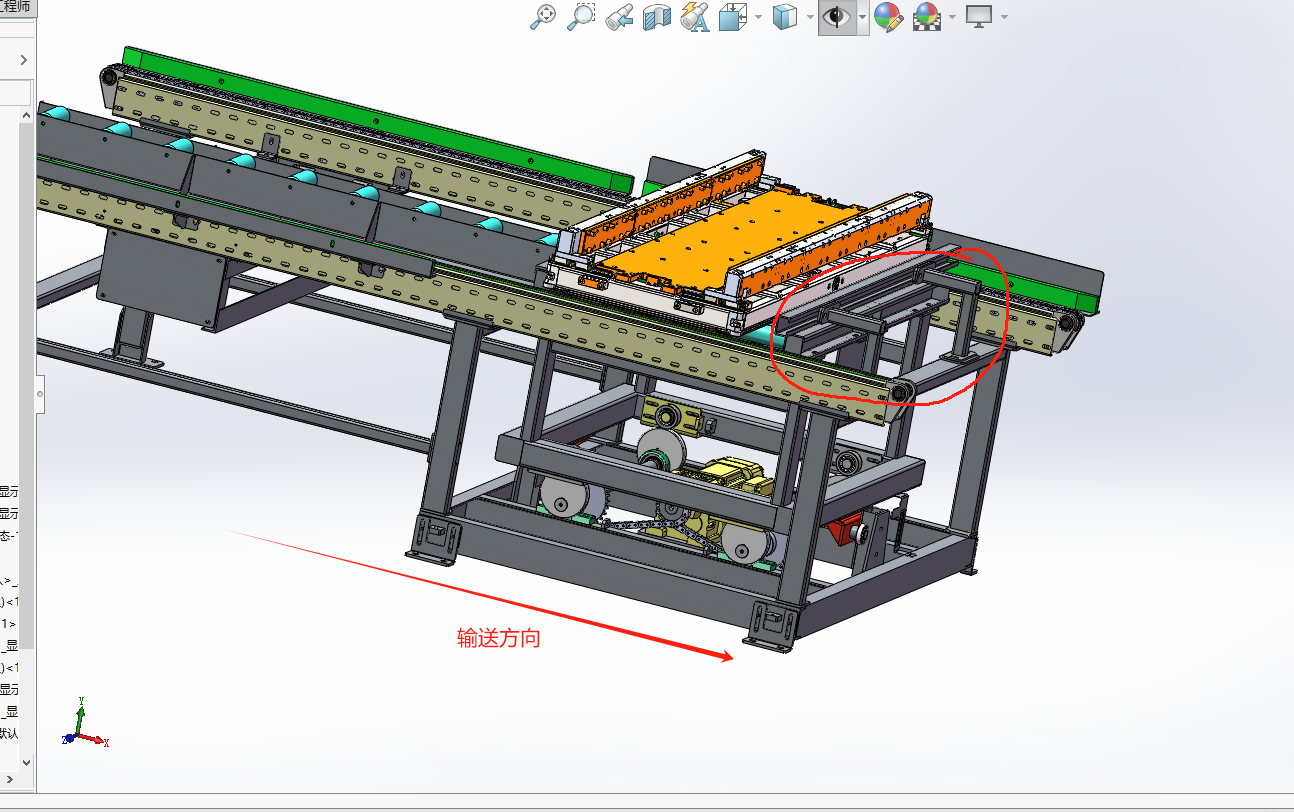Click the View Settings monitor icon

(978, 16)
